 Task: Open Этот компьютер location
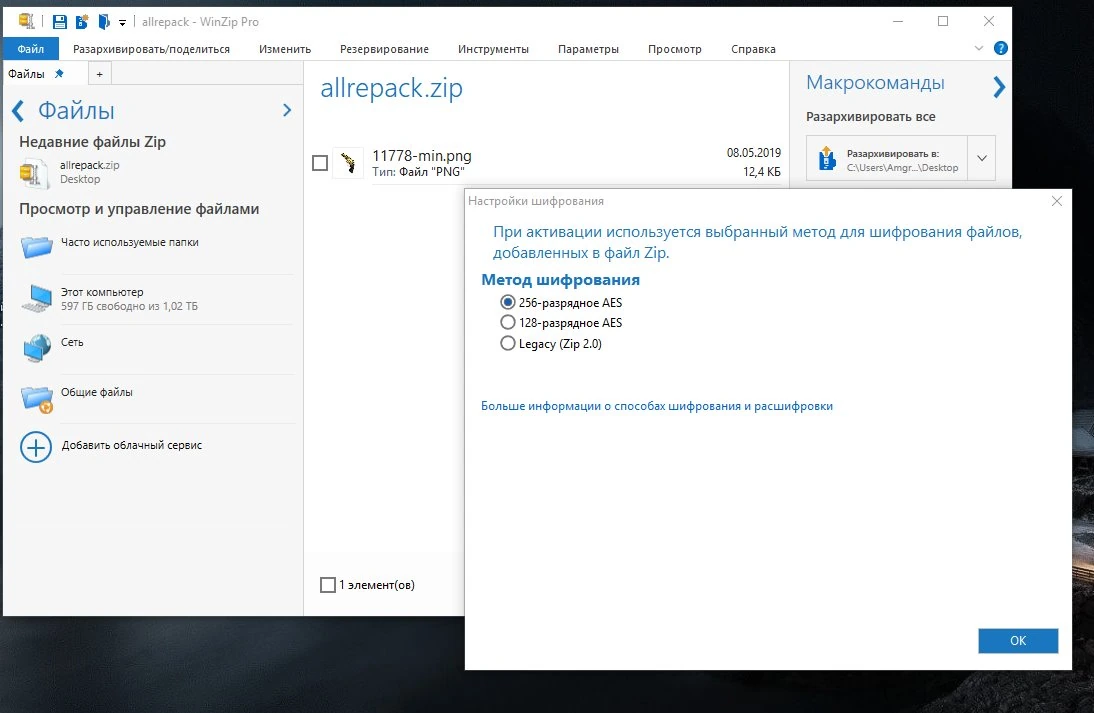(x=129, y=299)
